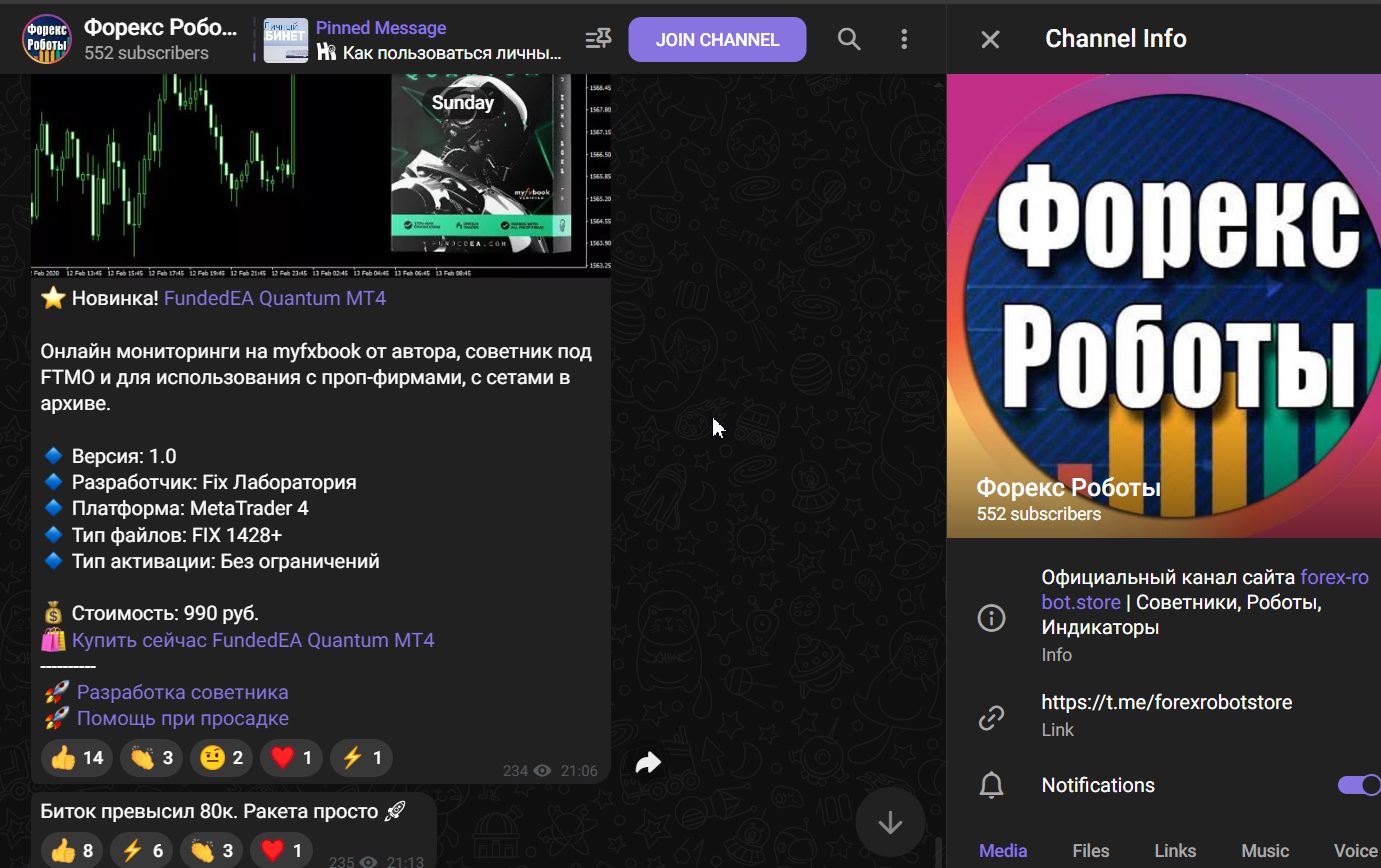
Task: Switch to the Media tab
Action: pos(1003,850)
